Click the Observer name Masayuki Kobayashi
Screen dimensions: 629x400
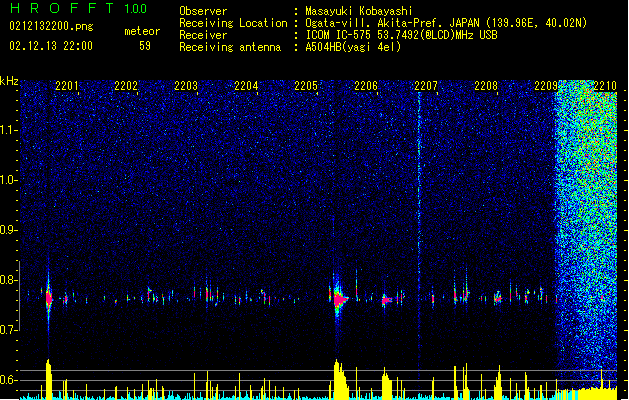point(359,11)
